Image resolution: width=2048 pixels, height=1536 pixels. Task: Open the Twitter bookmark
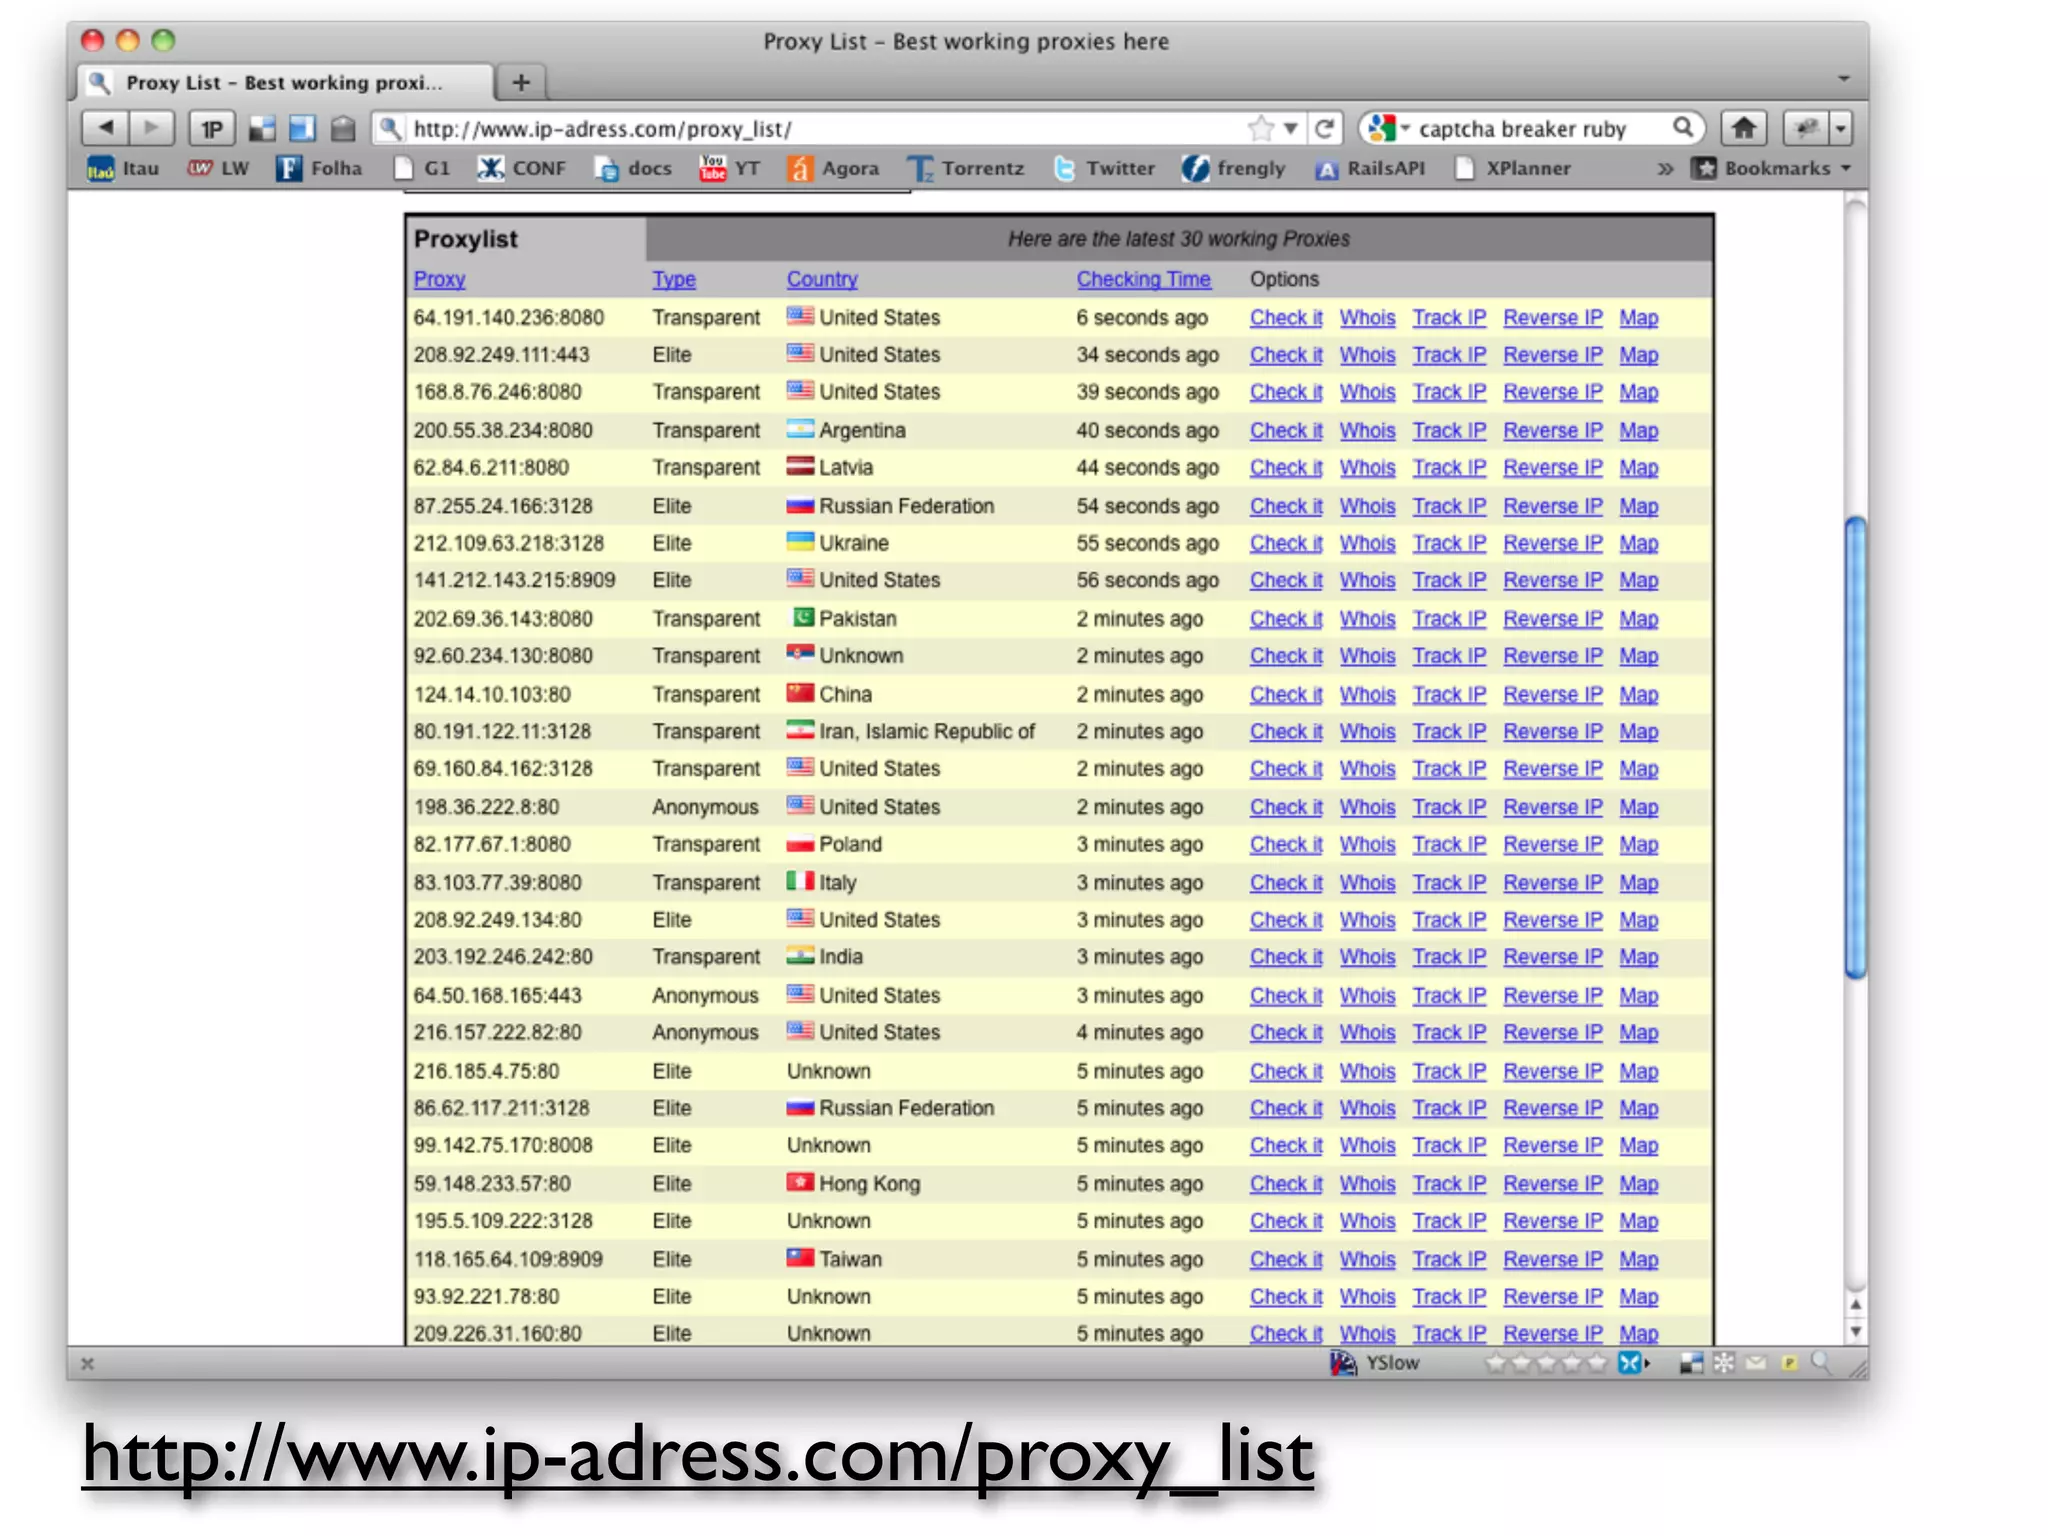[1105, 168]
